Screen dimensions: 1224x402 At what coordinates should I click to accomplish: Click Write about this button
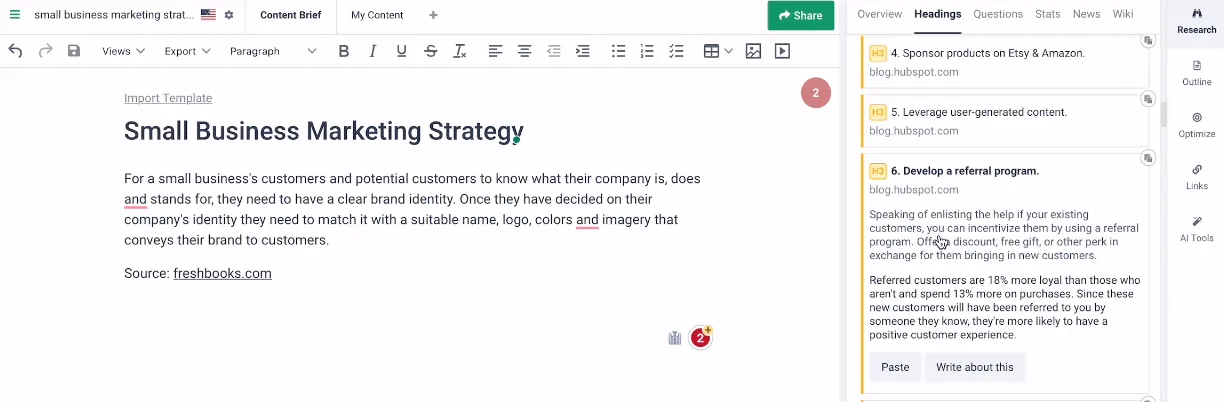[x=975, y=367]
